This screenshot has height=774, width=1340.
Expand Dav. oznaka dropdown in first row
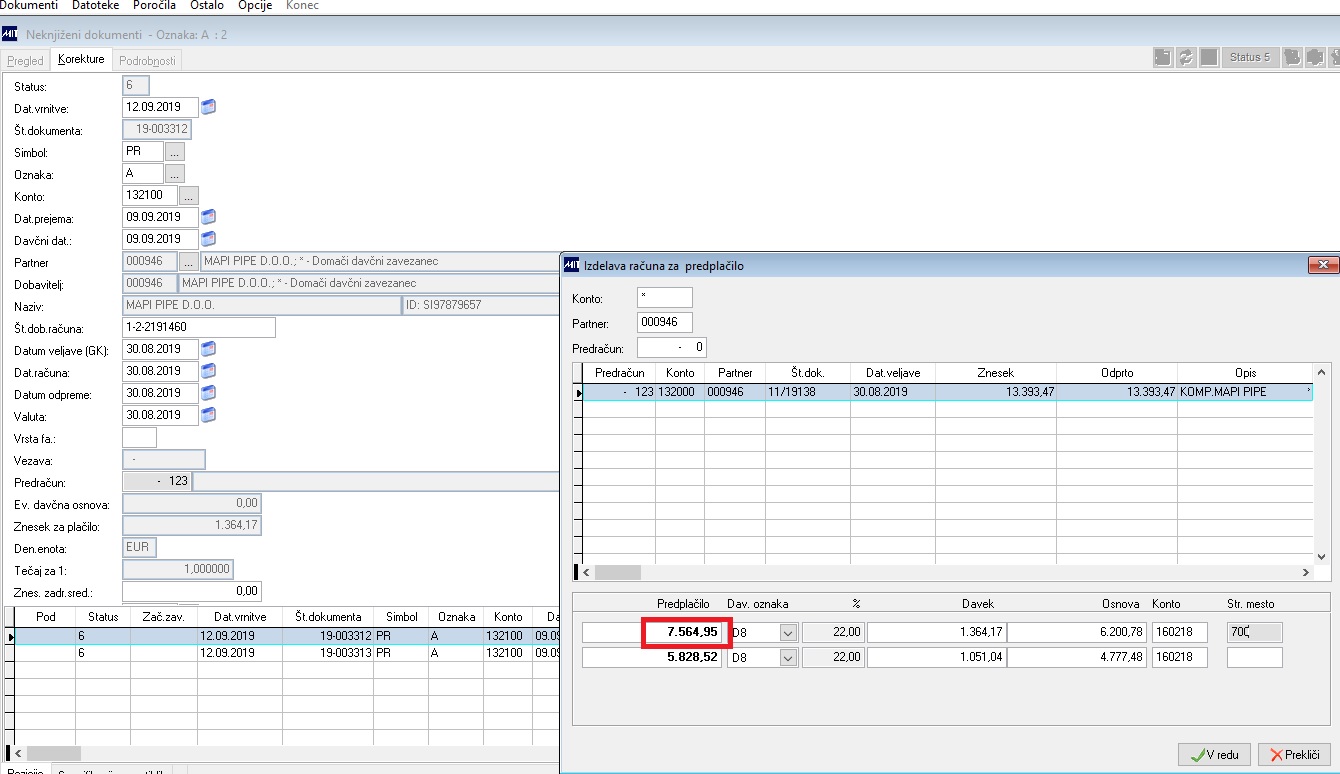(x=787, y=632)
